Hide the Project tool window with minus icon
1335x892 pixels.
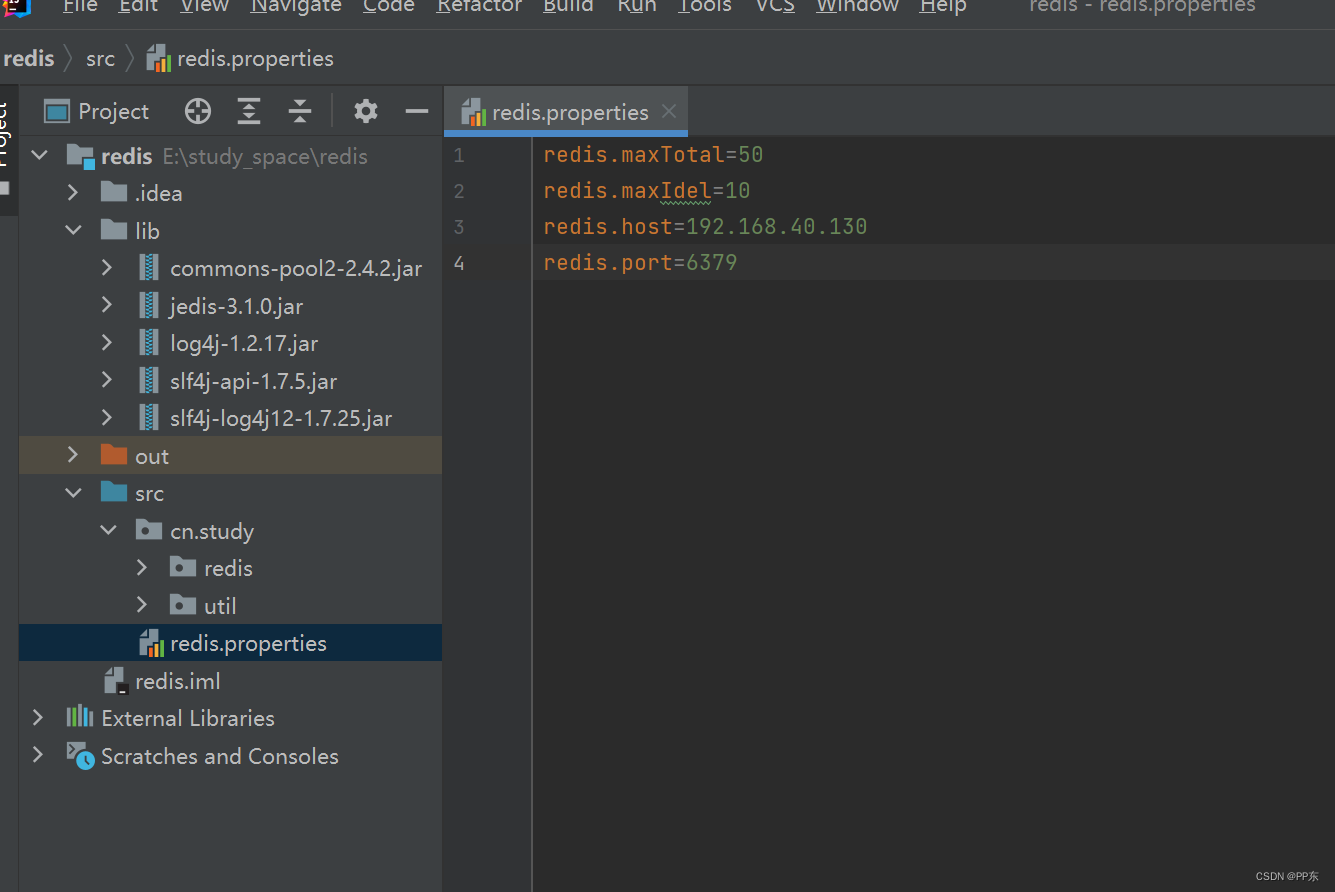[x=417, y=111]
